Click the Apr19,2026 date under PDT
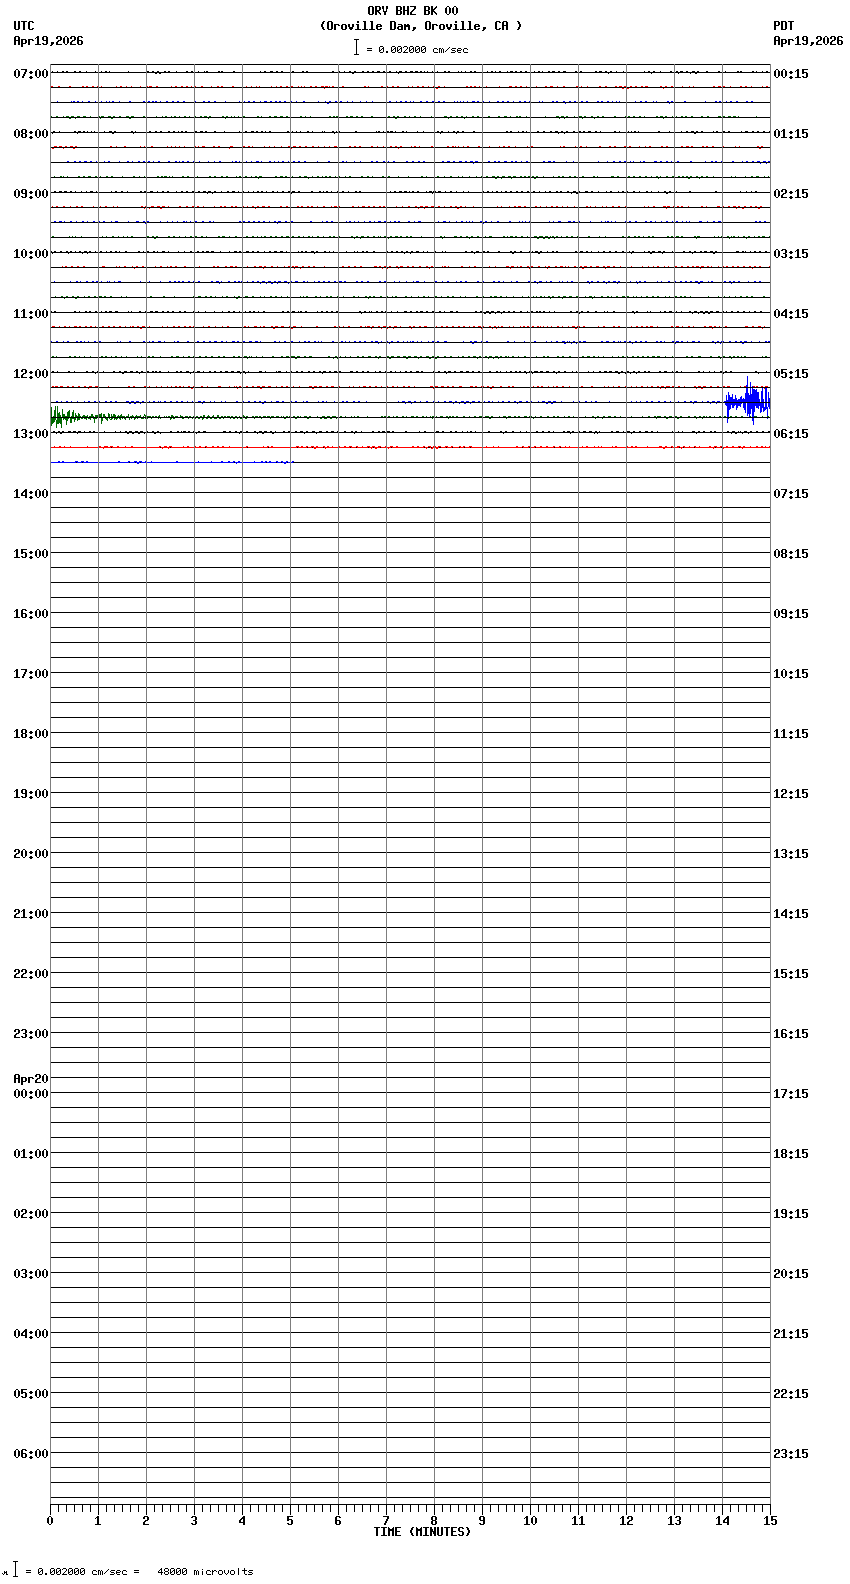Viewport: 850px width, 1584px height. (x=808, y=41)
